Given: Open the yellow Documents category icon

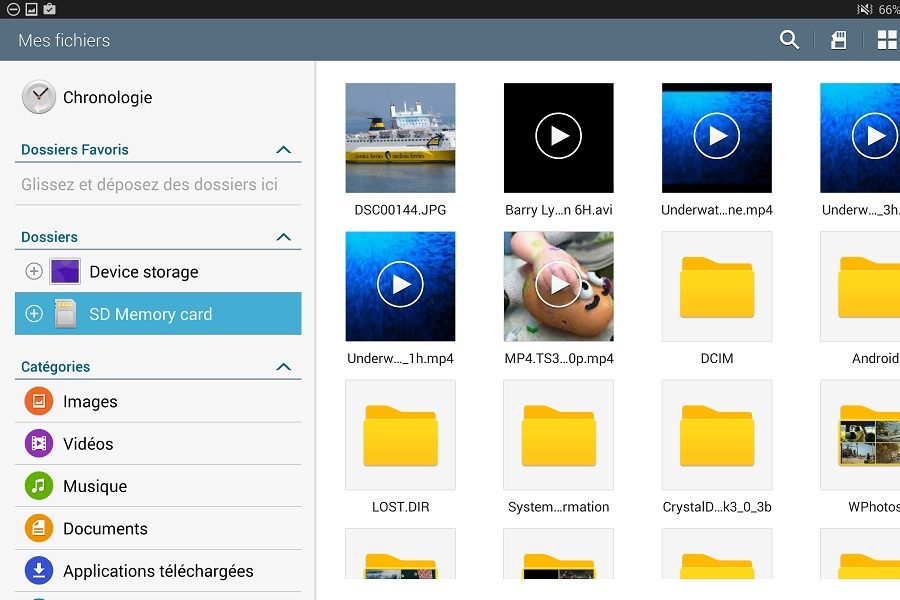Looking at the screenshot, I should (38, 528).
